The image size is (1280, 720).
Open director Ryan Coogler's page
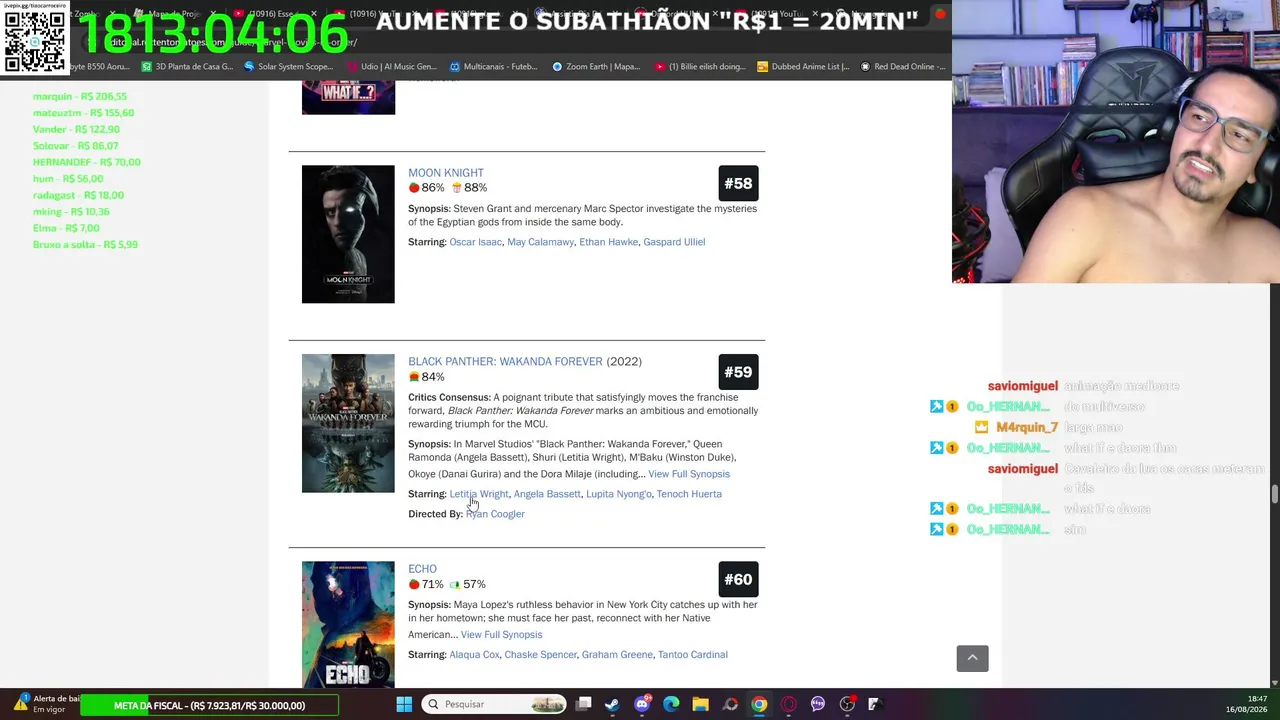pyautogui.click(x=495, y=514)
